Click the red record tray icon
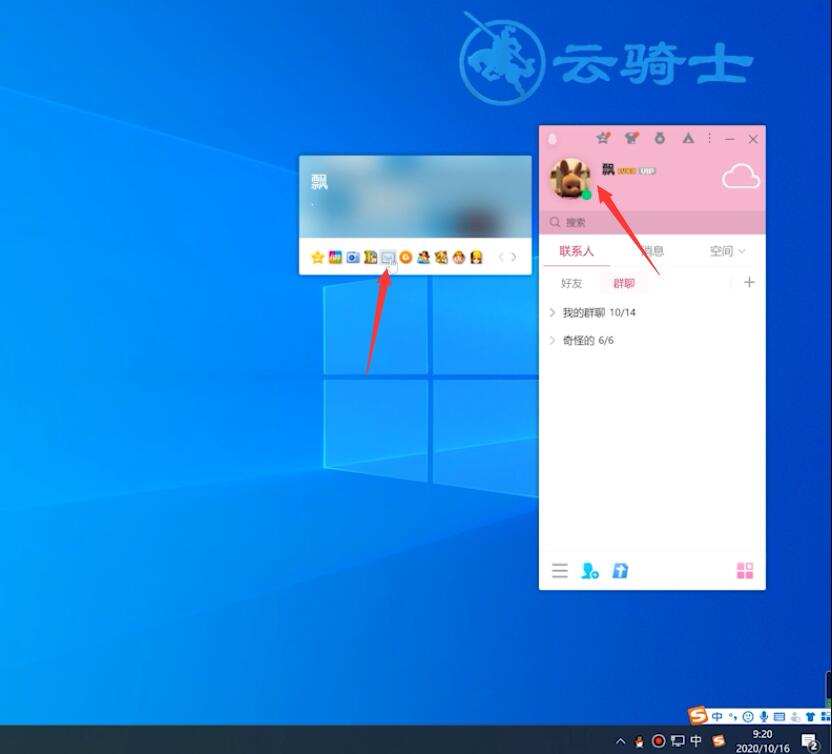832x754 pixels. 658,741
